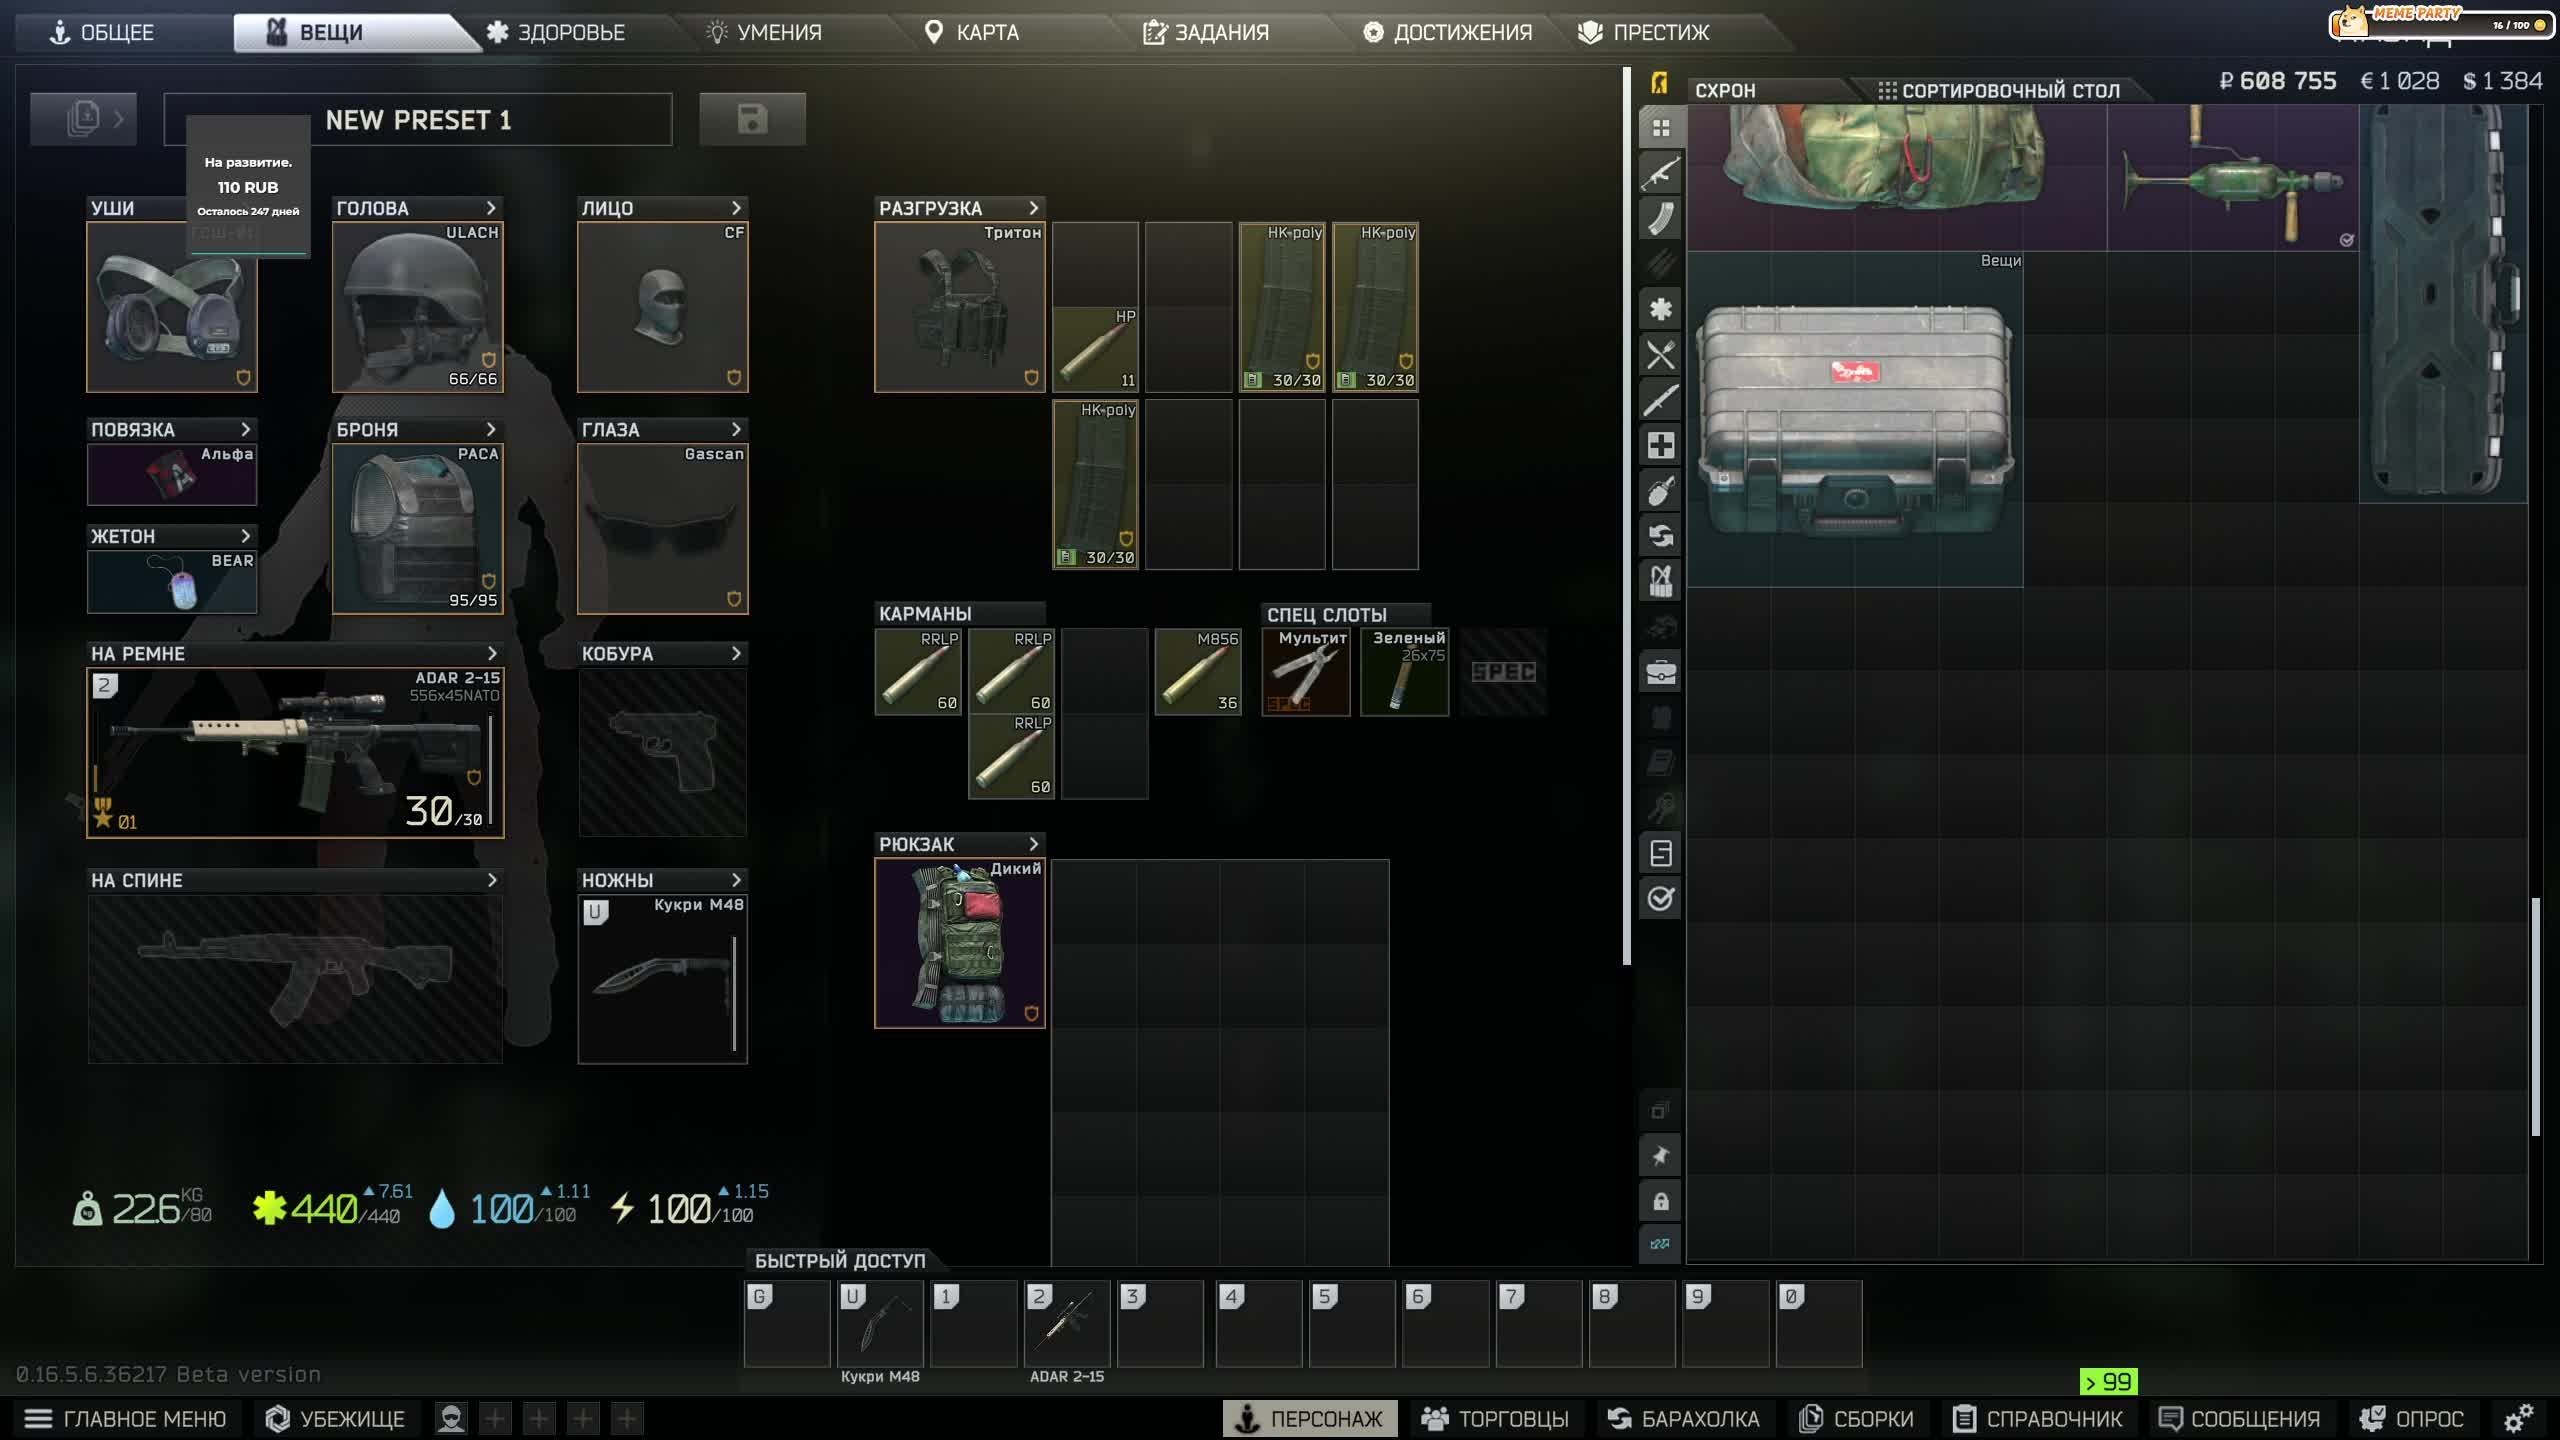This screenshot has height=1440, width=2560.
Task: Toggle the all items grid filter
Action: point(1660,128)
